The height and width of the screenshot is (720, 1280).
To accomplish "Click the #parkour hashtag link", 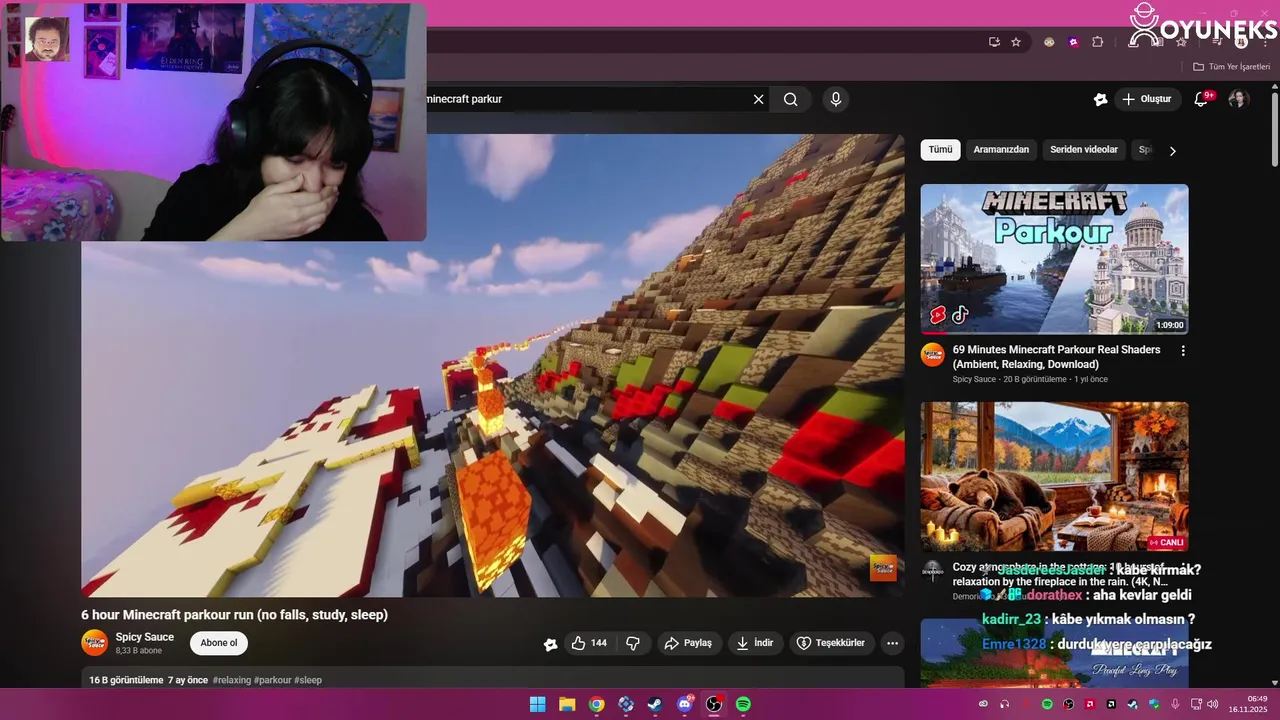I will [273, 680].
